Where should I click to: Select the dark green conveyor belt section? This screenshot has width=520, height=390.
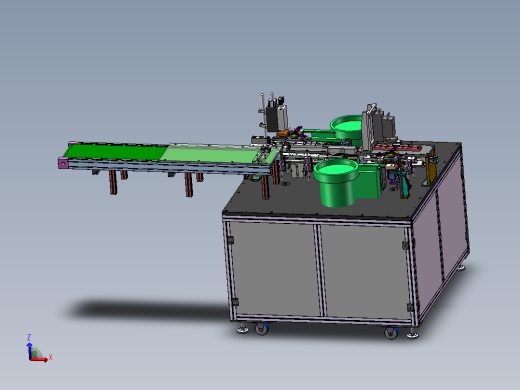tap(115, 151)
